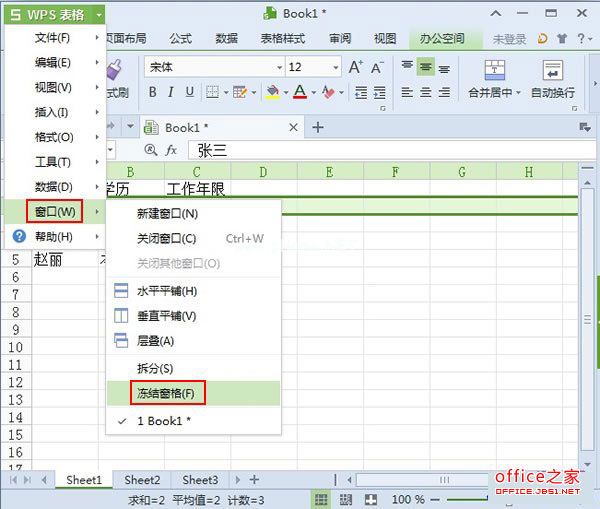
Task: Open the 工具(T) menu
Action: (x=54, y=162)
